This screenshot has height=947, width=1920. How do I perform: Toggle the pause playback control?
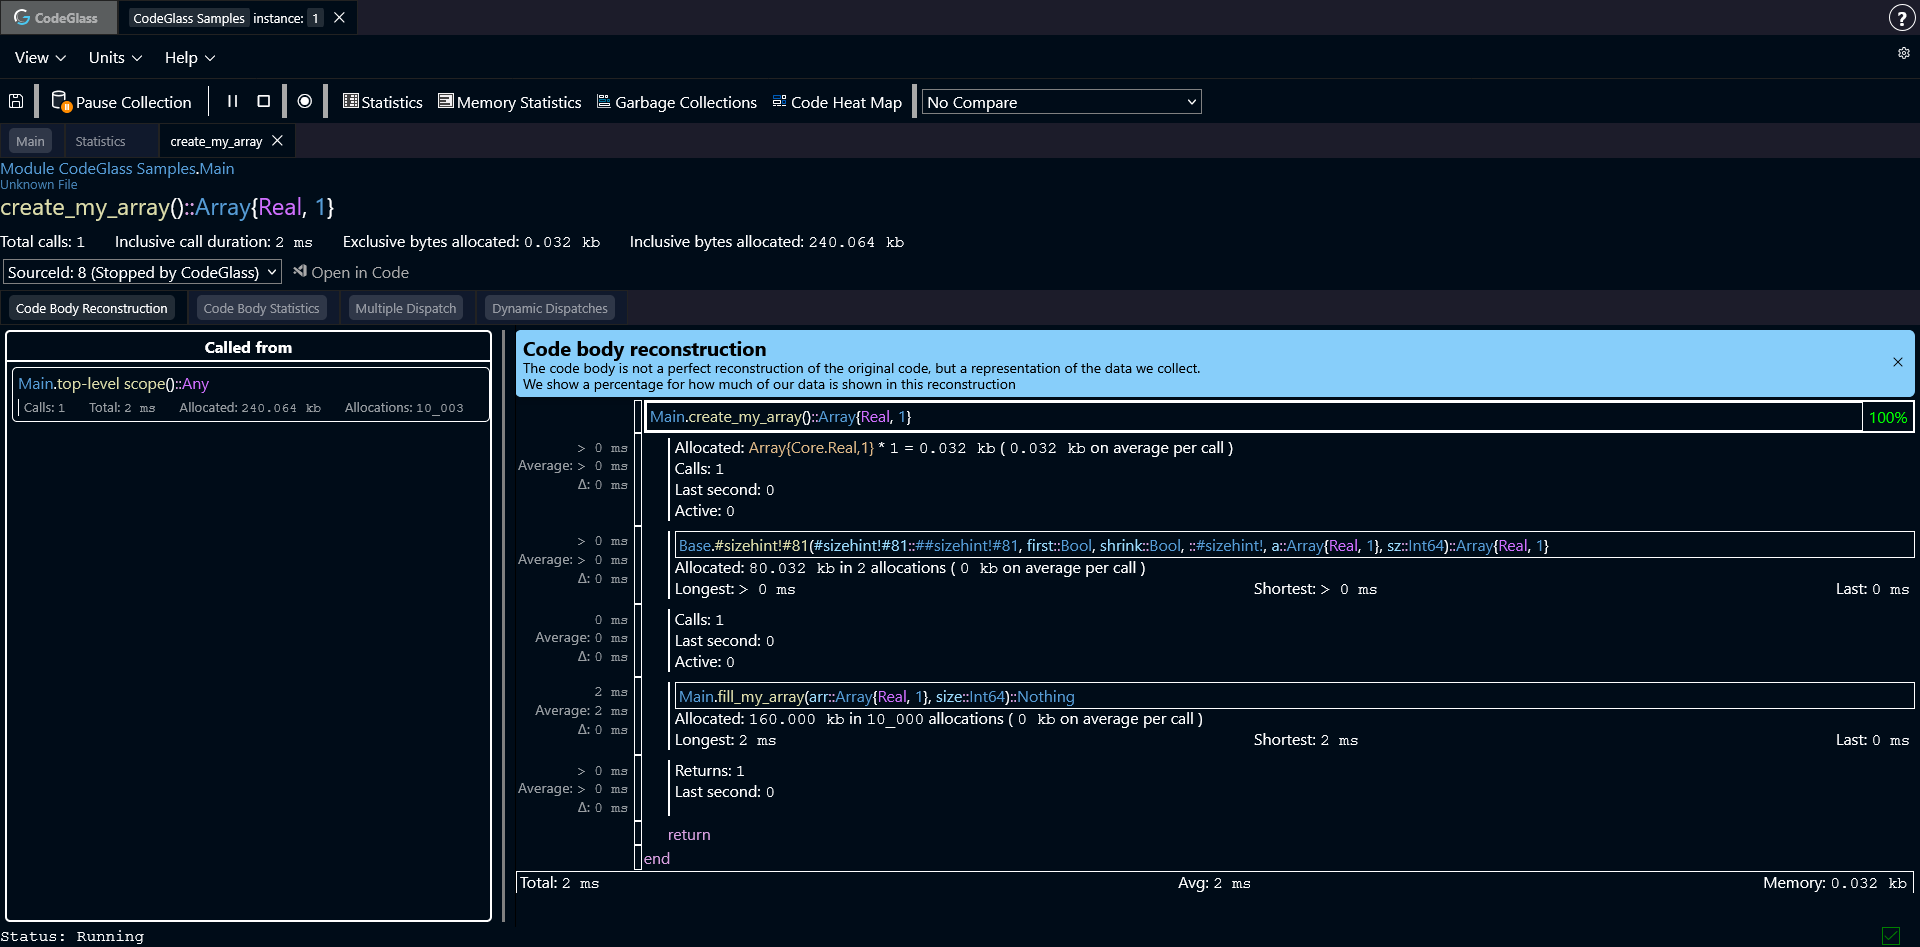tap(233, 101)
